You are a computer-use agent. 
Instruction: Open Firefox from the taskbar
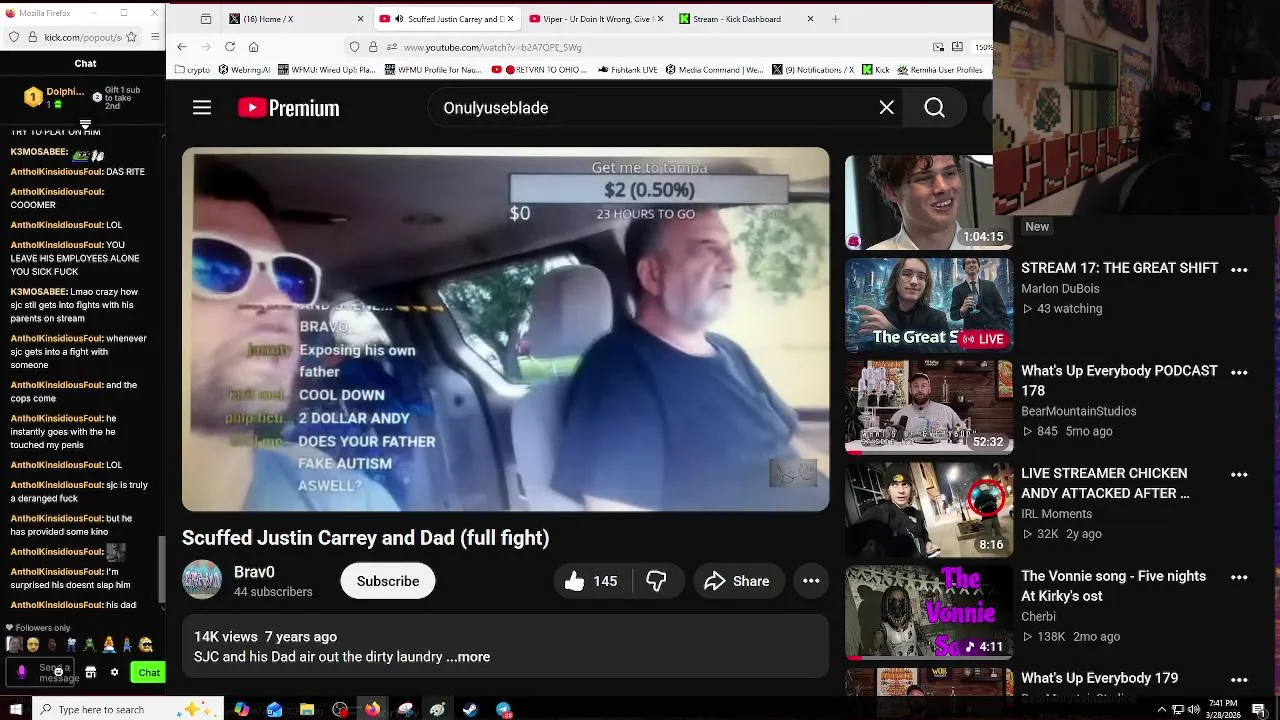click(x=372, y=710)
